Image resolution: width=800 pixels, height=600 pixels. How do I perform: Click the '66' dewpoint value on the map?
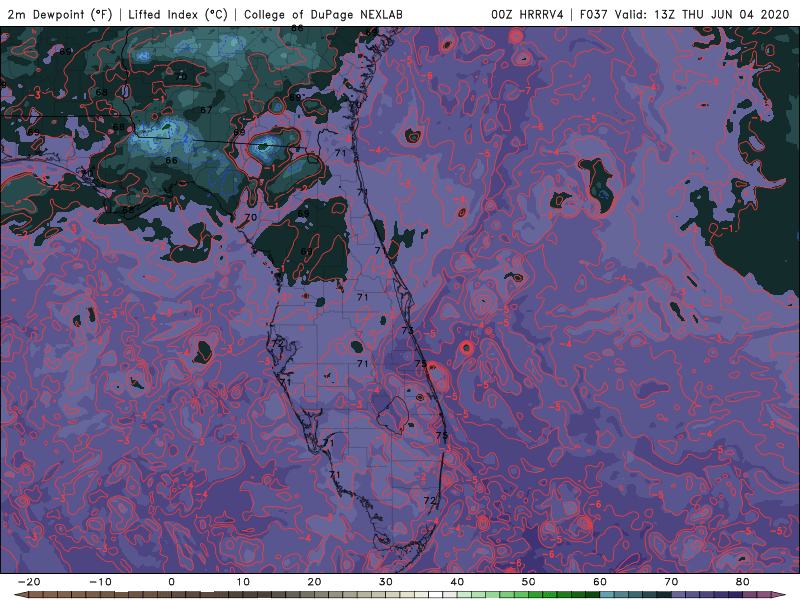click(171, 160)
